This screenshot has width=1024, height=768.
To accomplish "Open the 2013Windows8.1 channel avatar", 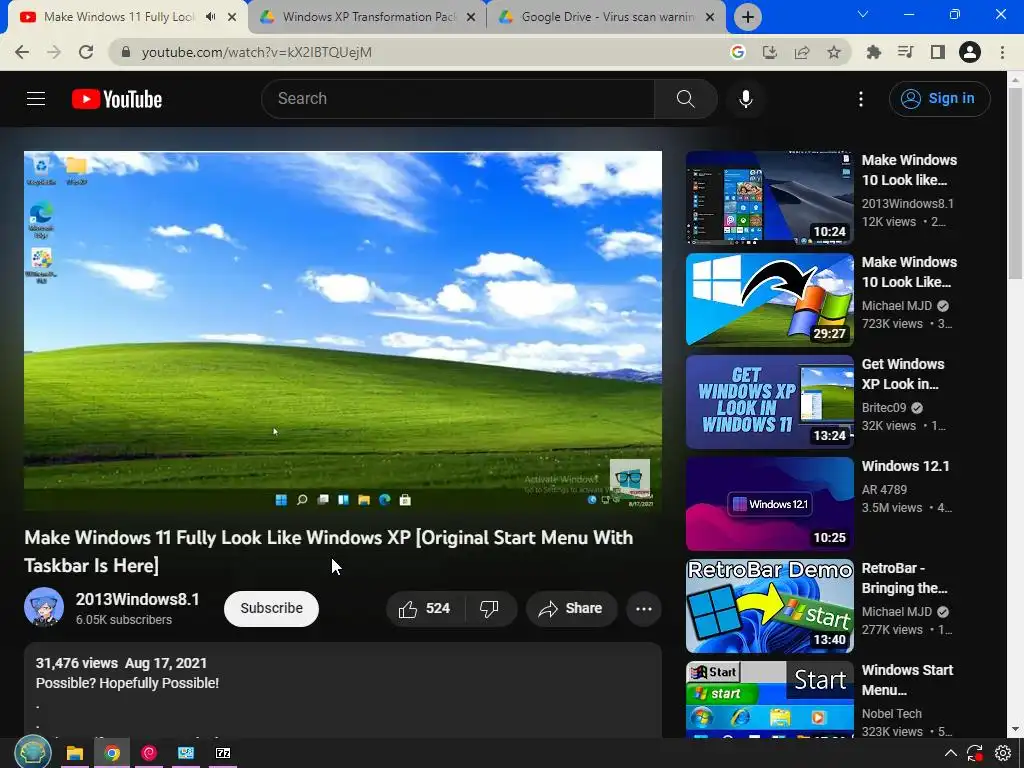I will click(44, 607).
